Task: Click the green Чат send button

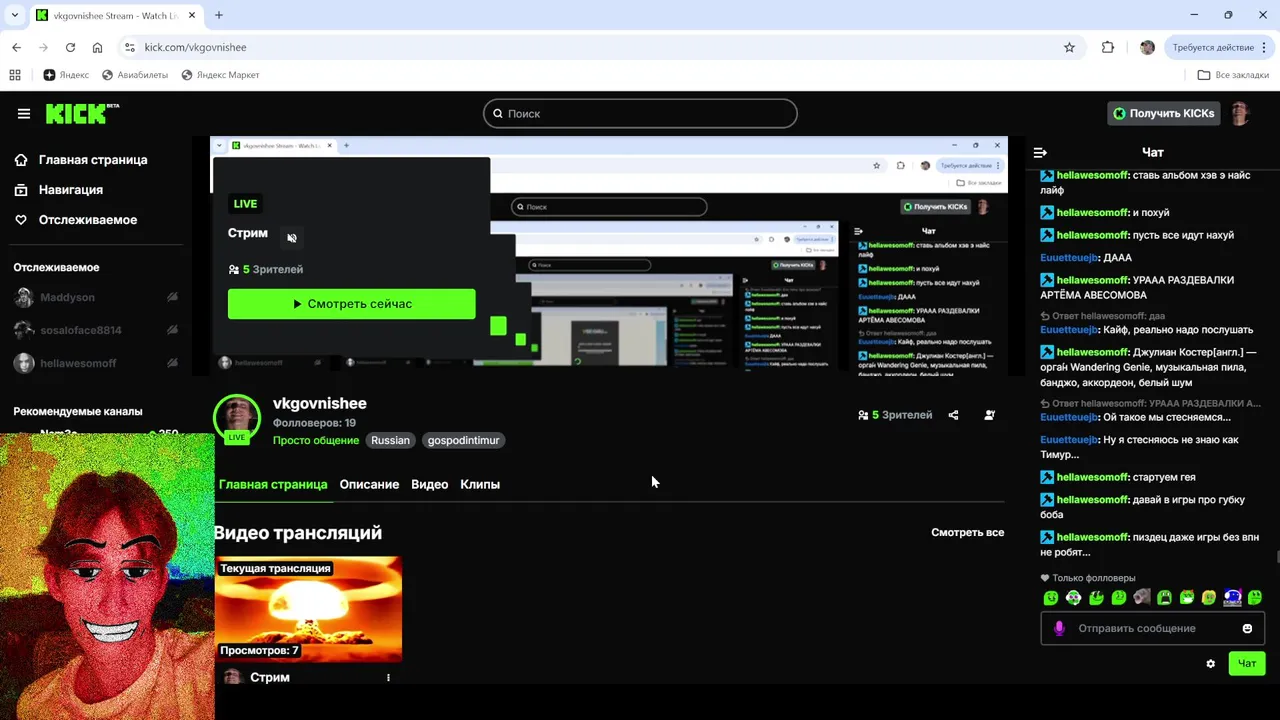Action: 1247,664
